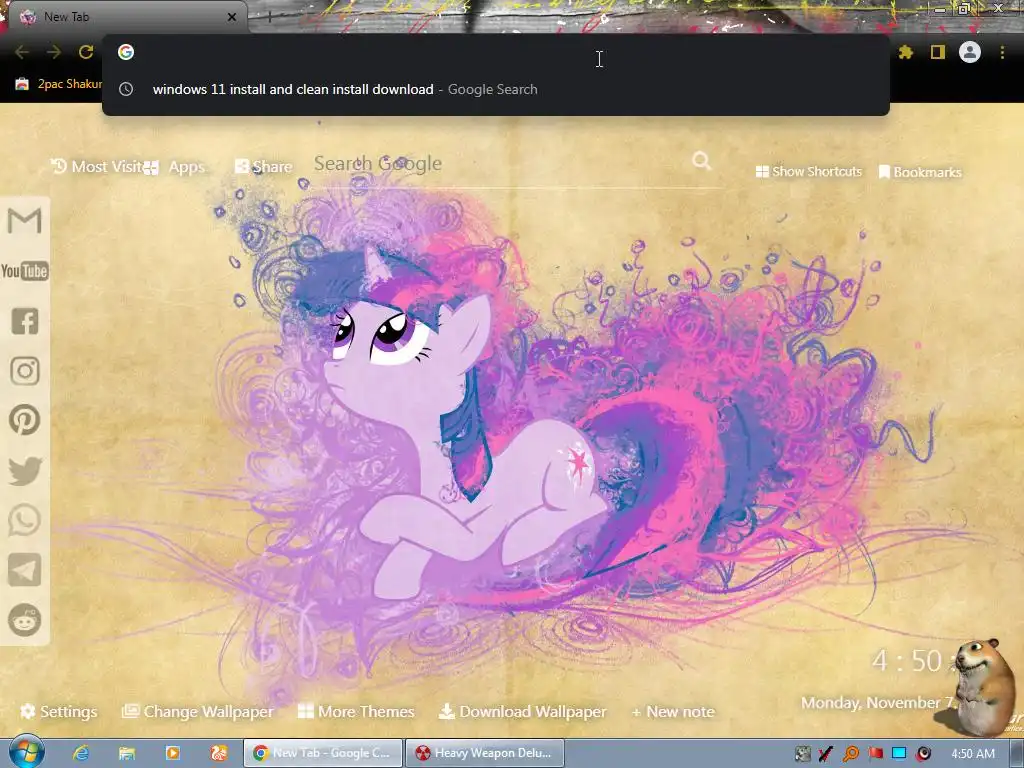Click the magnifier icon in Search Google bar
The height and width of the screenshot is (768, 1024).
coord(701,161)
